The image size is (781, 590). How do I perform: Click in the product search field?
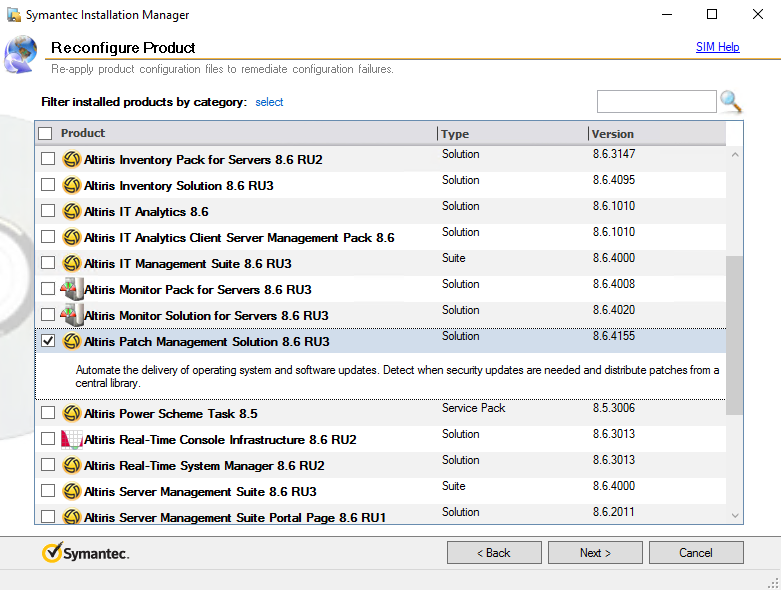tap(656, 102)
